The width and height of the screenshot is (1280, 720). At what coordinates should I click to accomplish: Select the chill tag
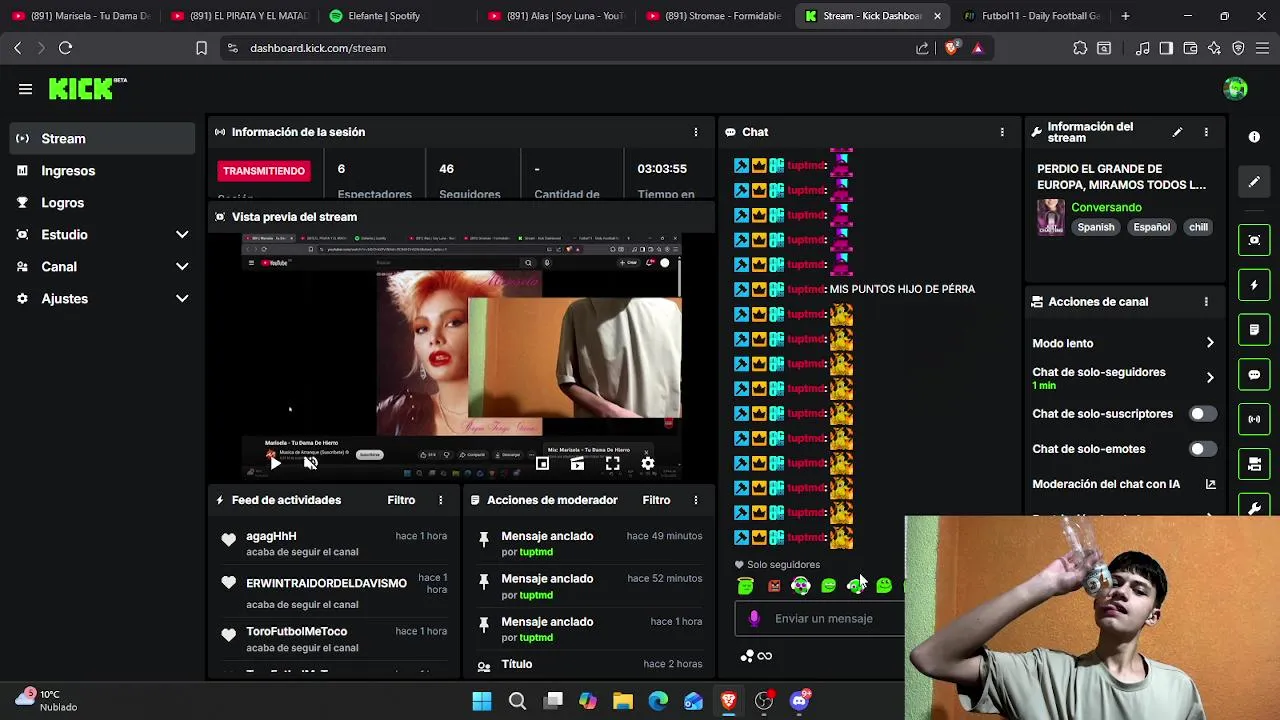[x=1198, y=227]
